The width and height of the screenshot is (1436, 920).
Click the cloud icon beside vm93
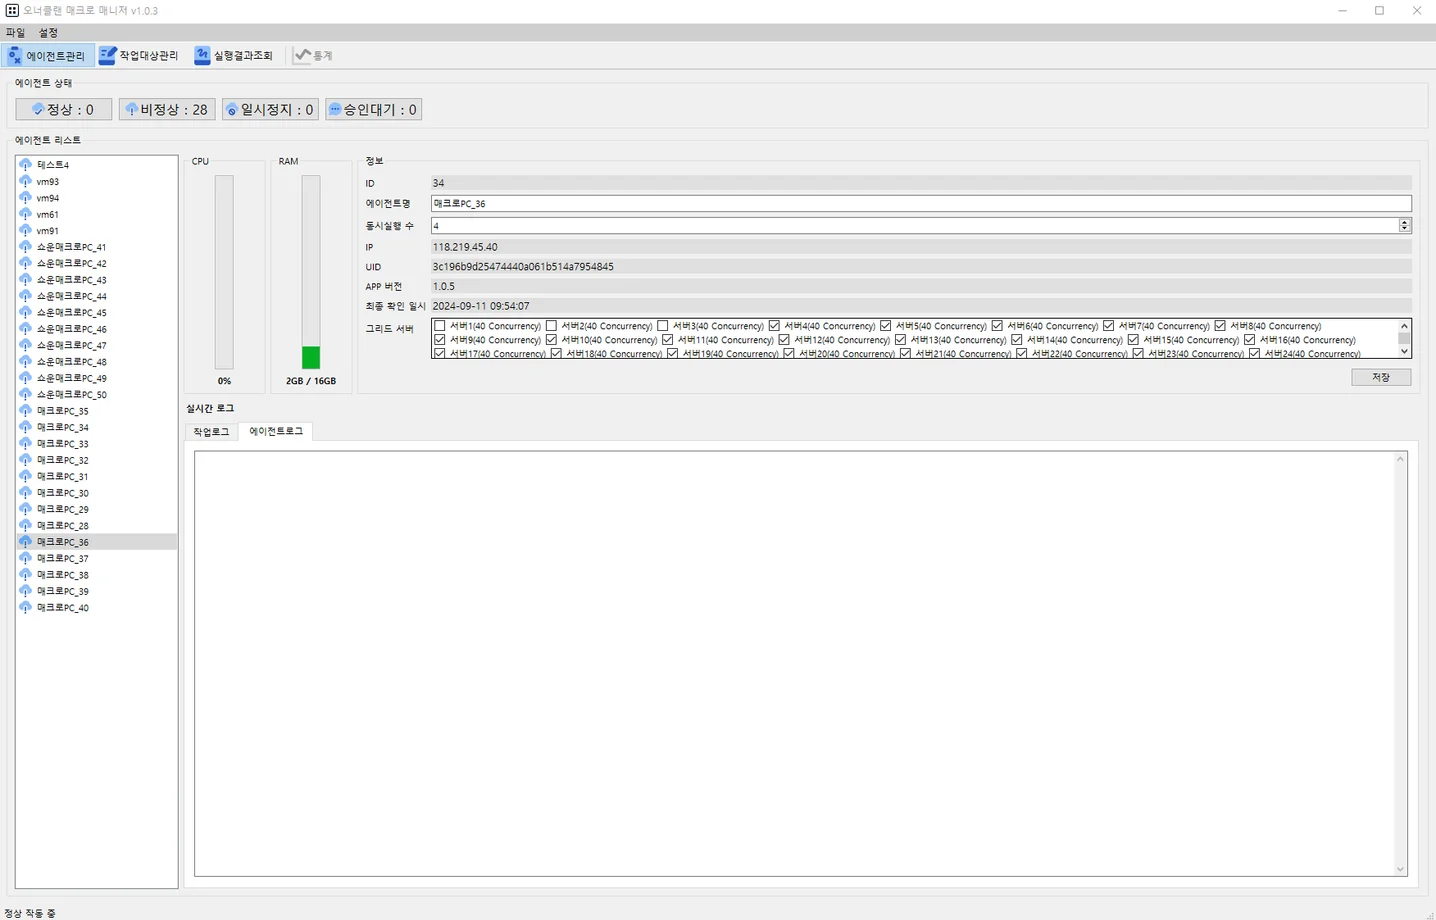(26, 182)
